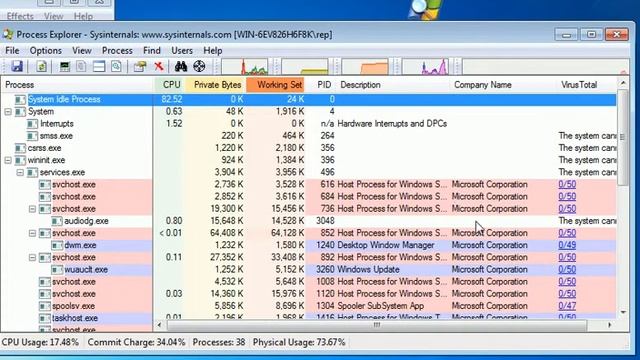640x360 pixels.
Task: Click the dwm.exe process icon
Action: click(x=57, y=245)
